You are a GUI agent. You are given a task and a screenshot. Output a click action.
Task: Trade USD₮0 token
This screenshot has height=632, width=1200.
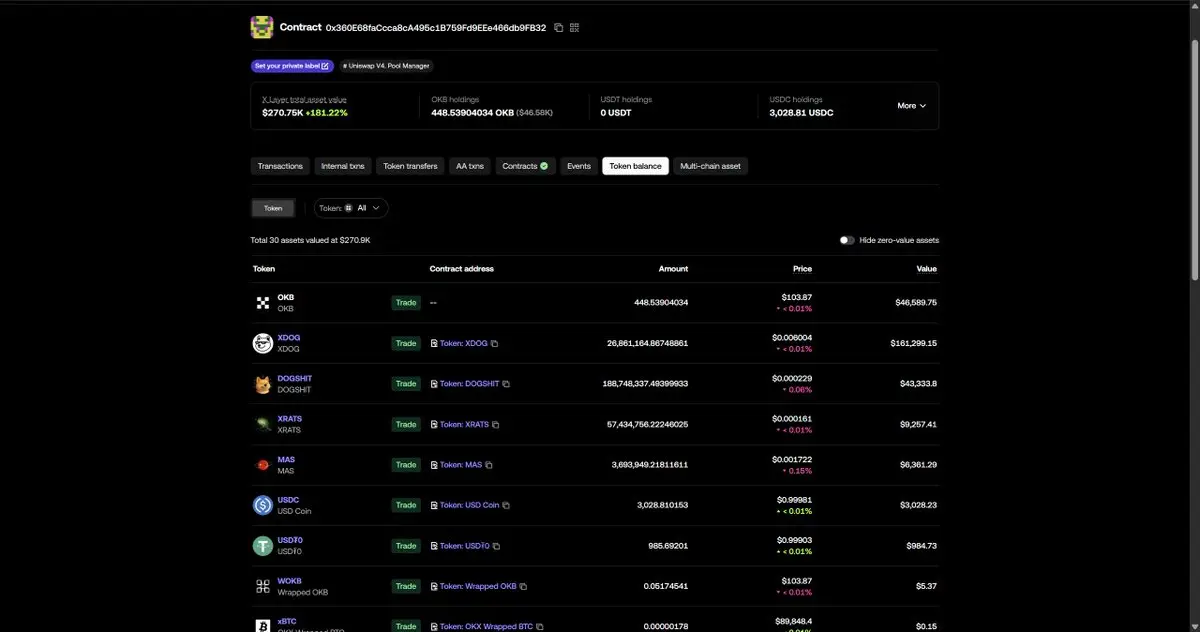tap(406, 546)
